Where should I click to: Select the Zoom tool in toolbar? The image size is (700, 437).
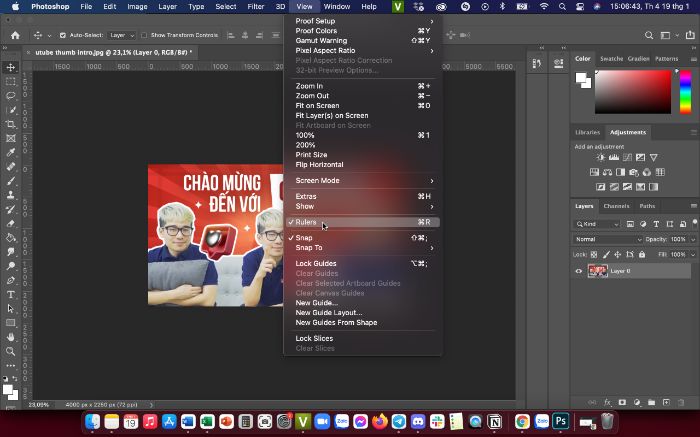click(11, 351)
